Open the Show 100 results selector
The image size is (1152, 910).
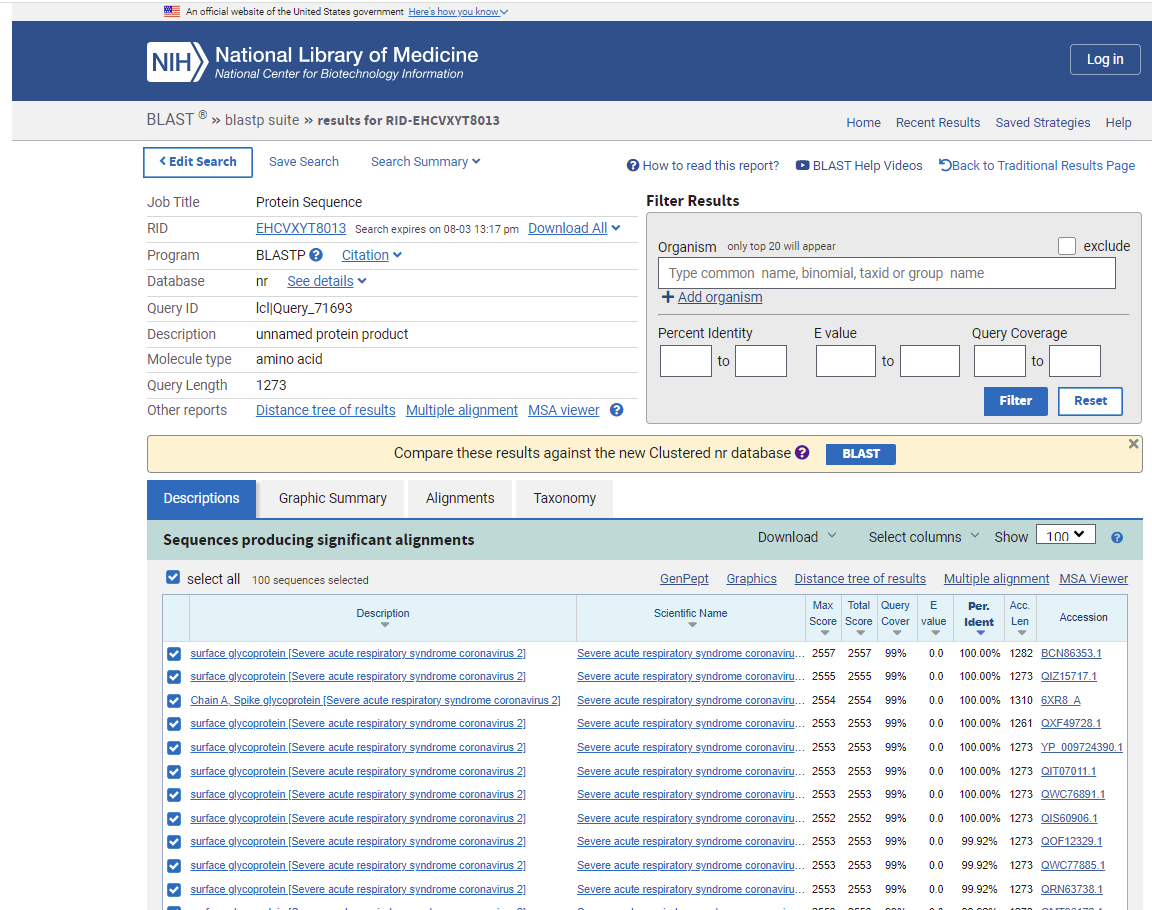click(x=1065, y=535)
